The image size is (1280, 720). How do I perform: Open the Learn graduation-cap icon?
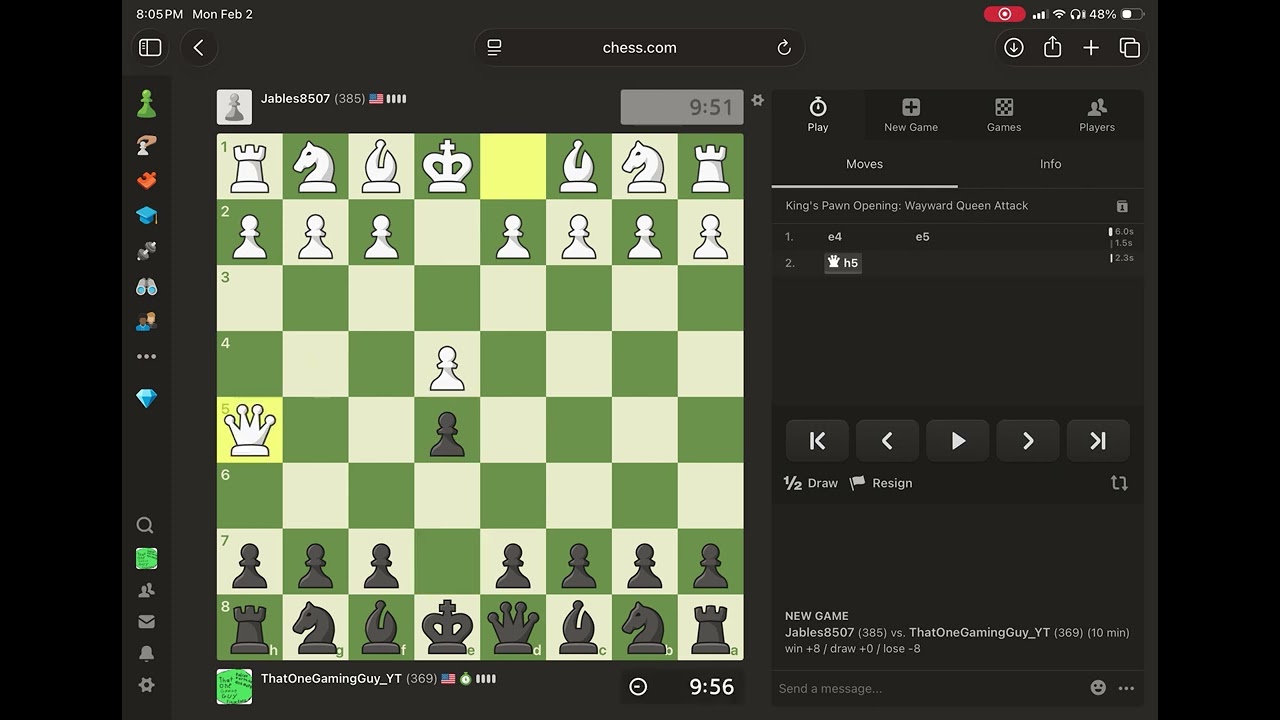tap(146, 215)
